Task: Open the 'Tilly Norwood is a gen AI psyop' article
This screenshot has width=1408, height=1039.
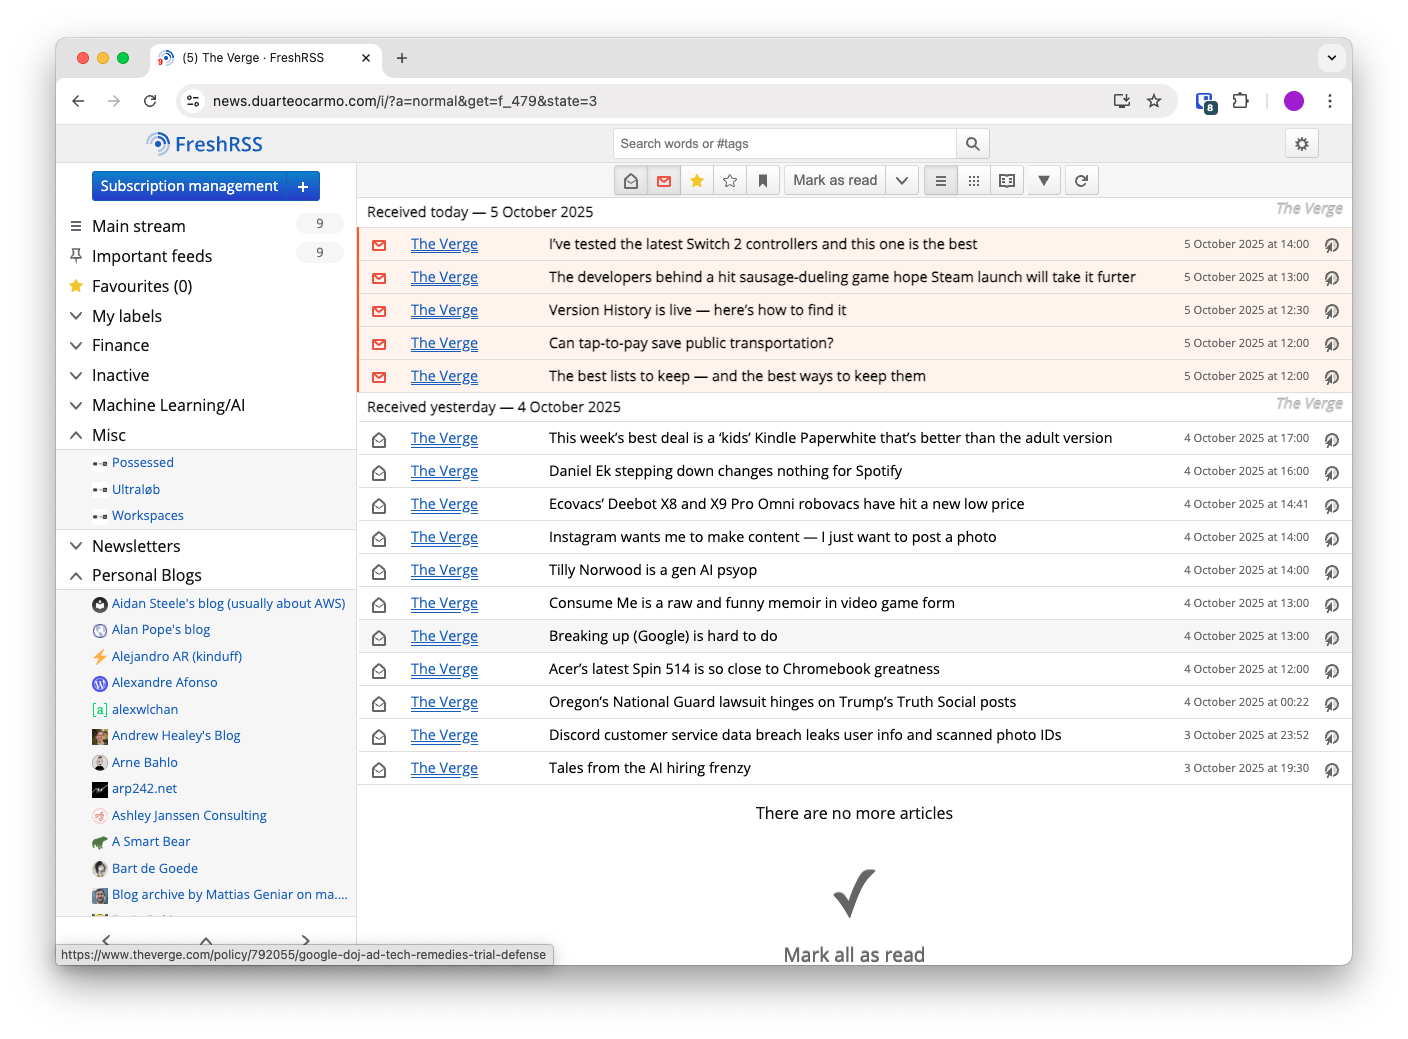Action: click(652, 570)
